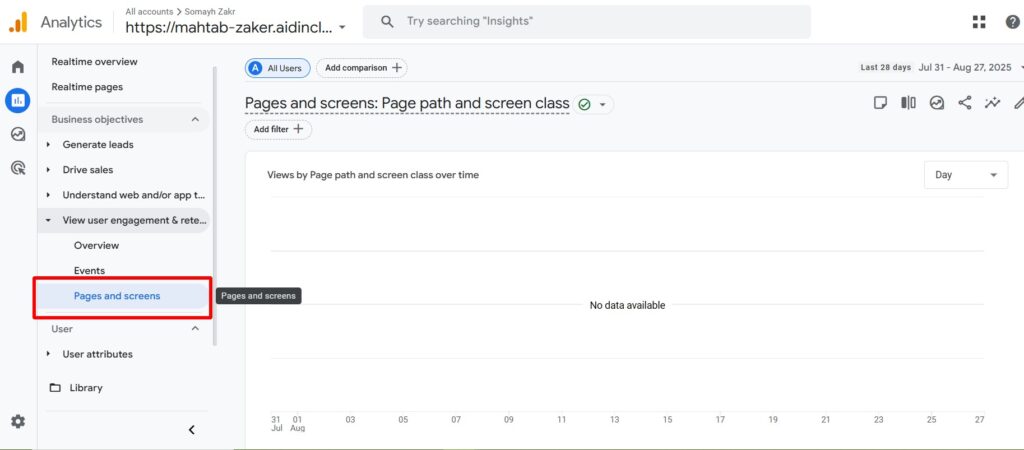Open the Home icon in left rail
The image size is (1024, 450).
click(x=17, y=67)
